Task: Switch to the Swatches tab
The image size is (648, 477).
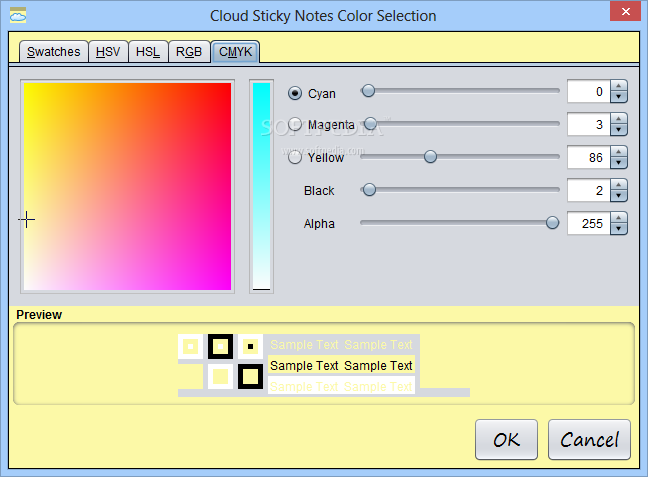Action: 53,52
